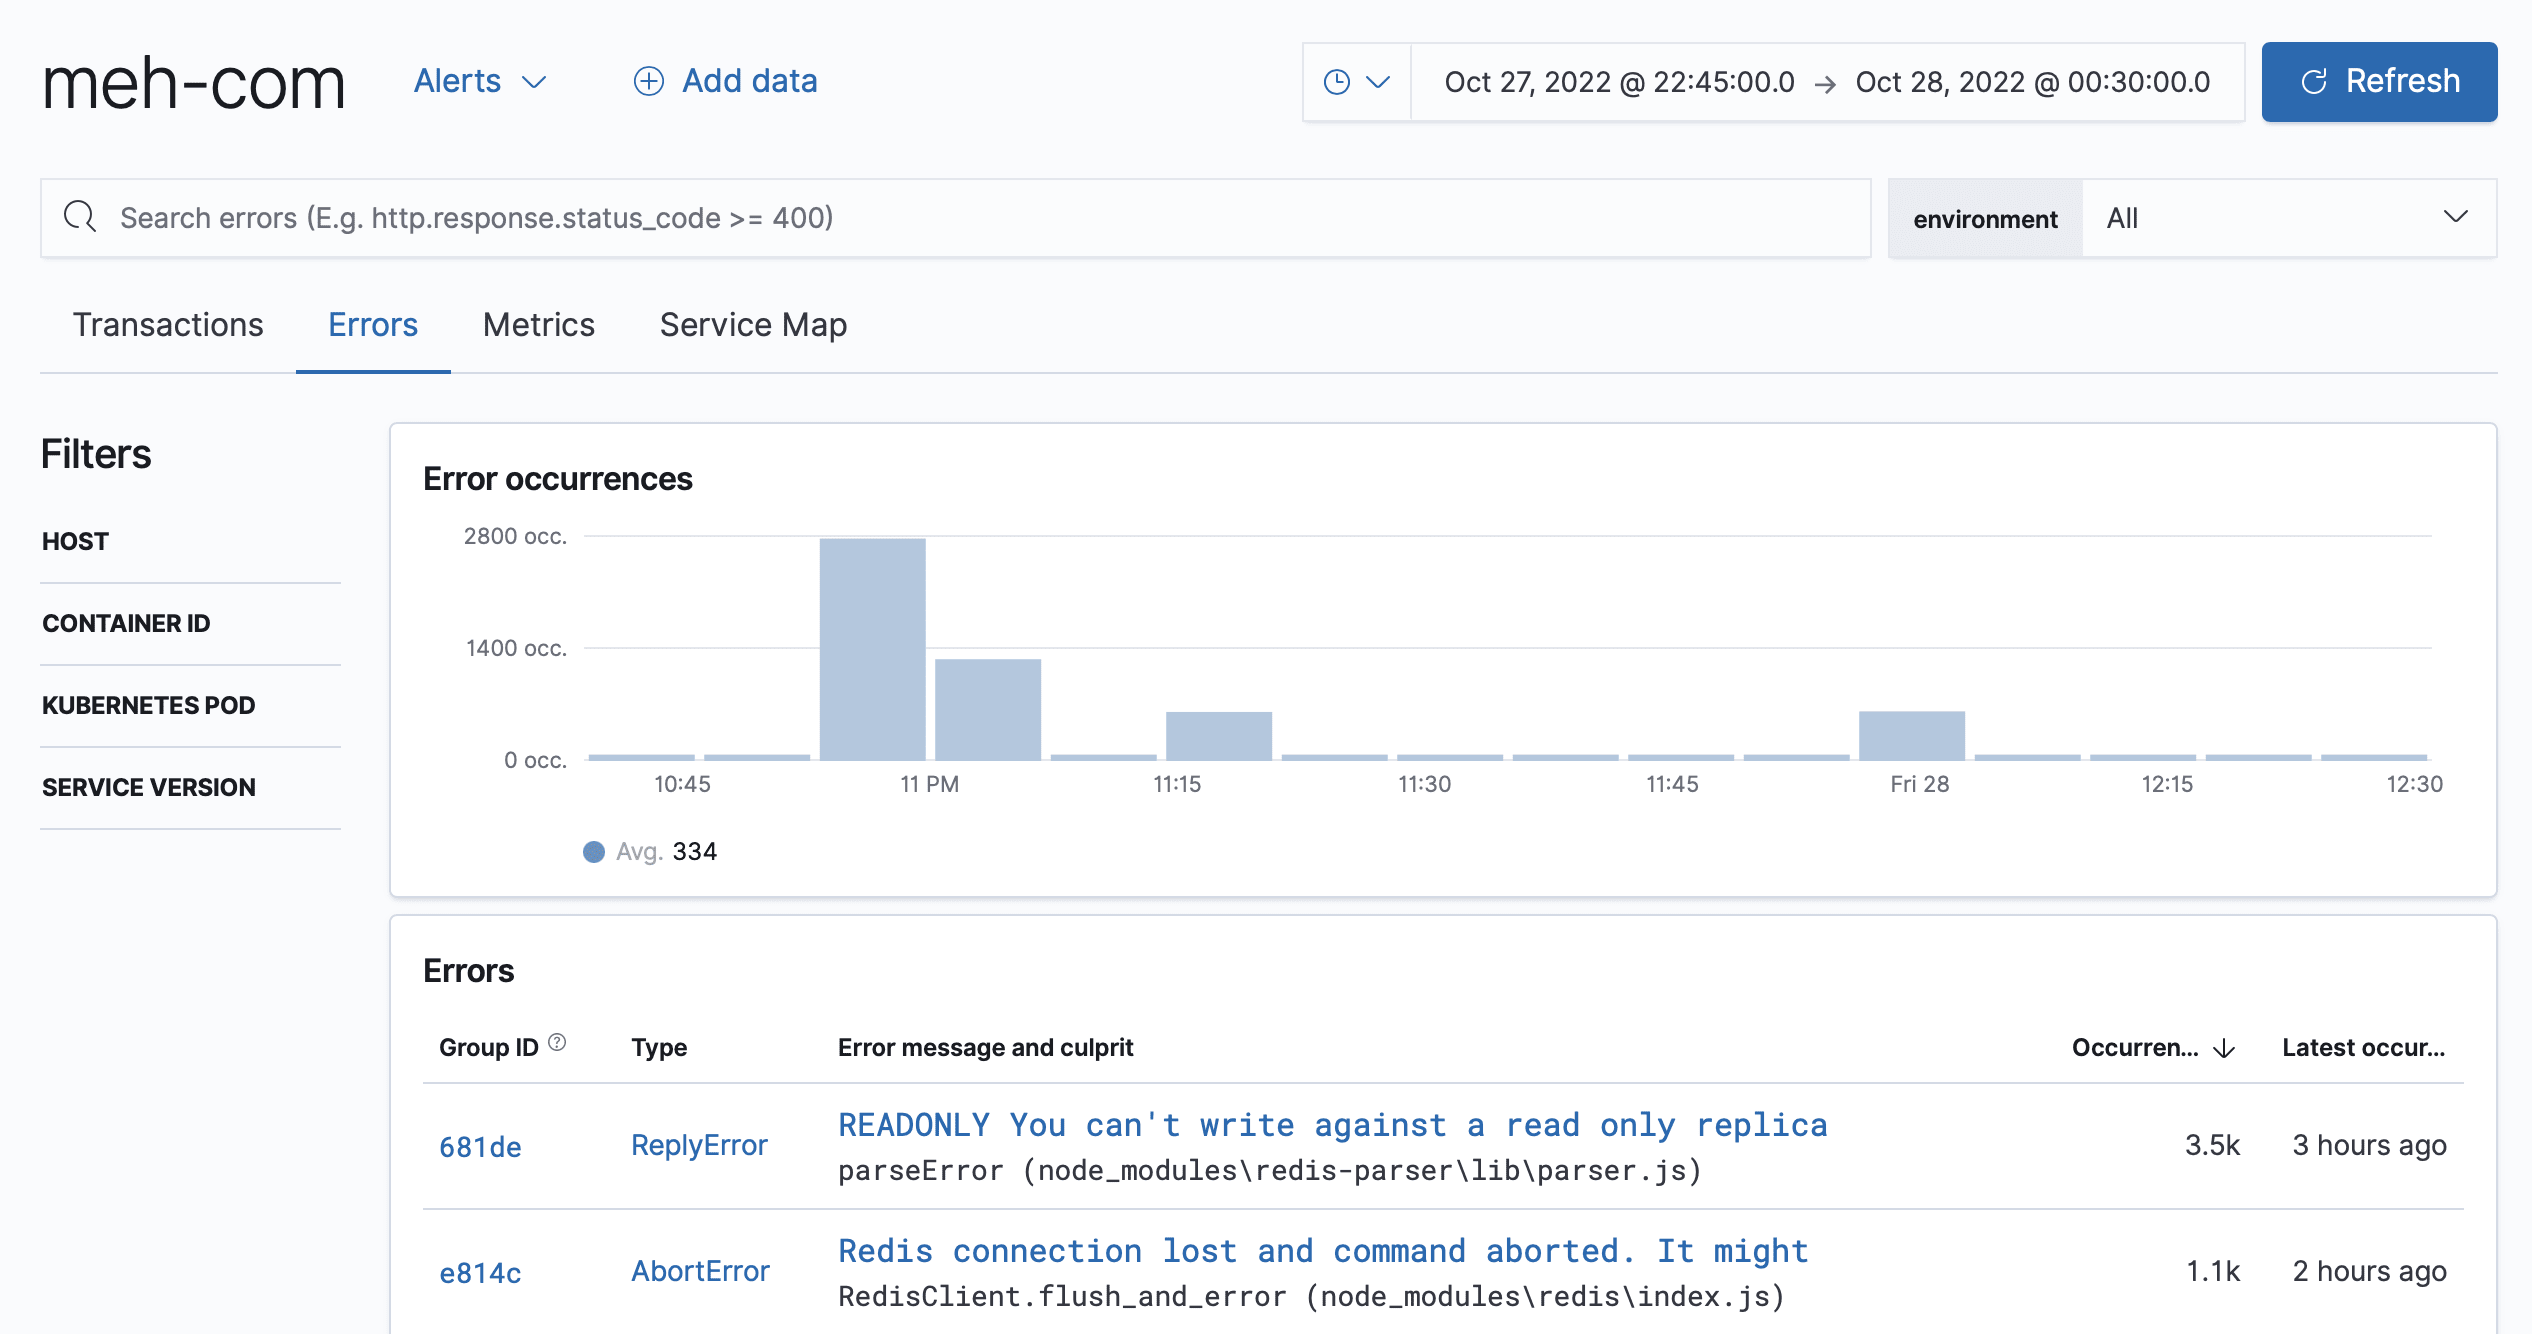The image size is (2532, 1334).
Task: Toggle the Avg. legend series dot
Action: click(x=594, y=852)
